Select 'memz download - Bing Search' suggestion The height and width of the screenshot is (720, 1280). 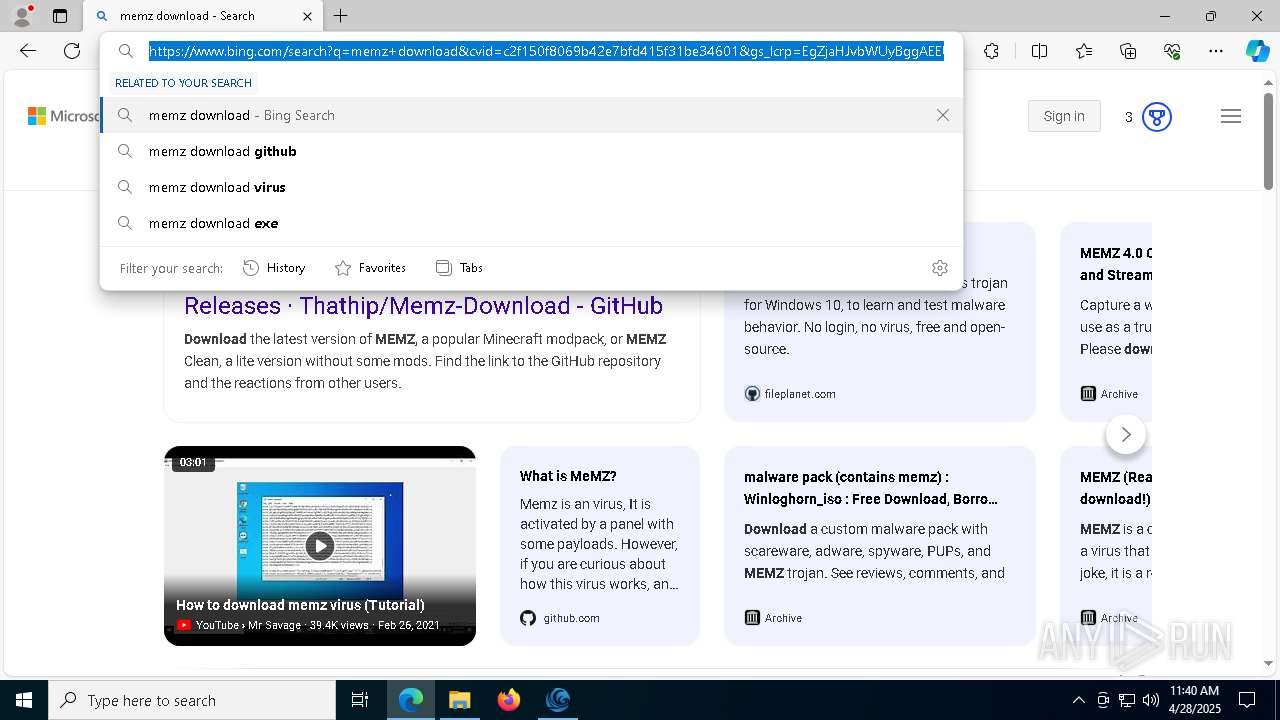click(x=531, y=115)
